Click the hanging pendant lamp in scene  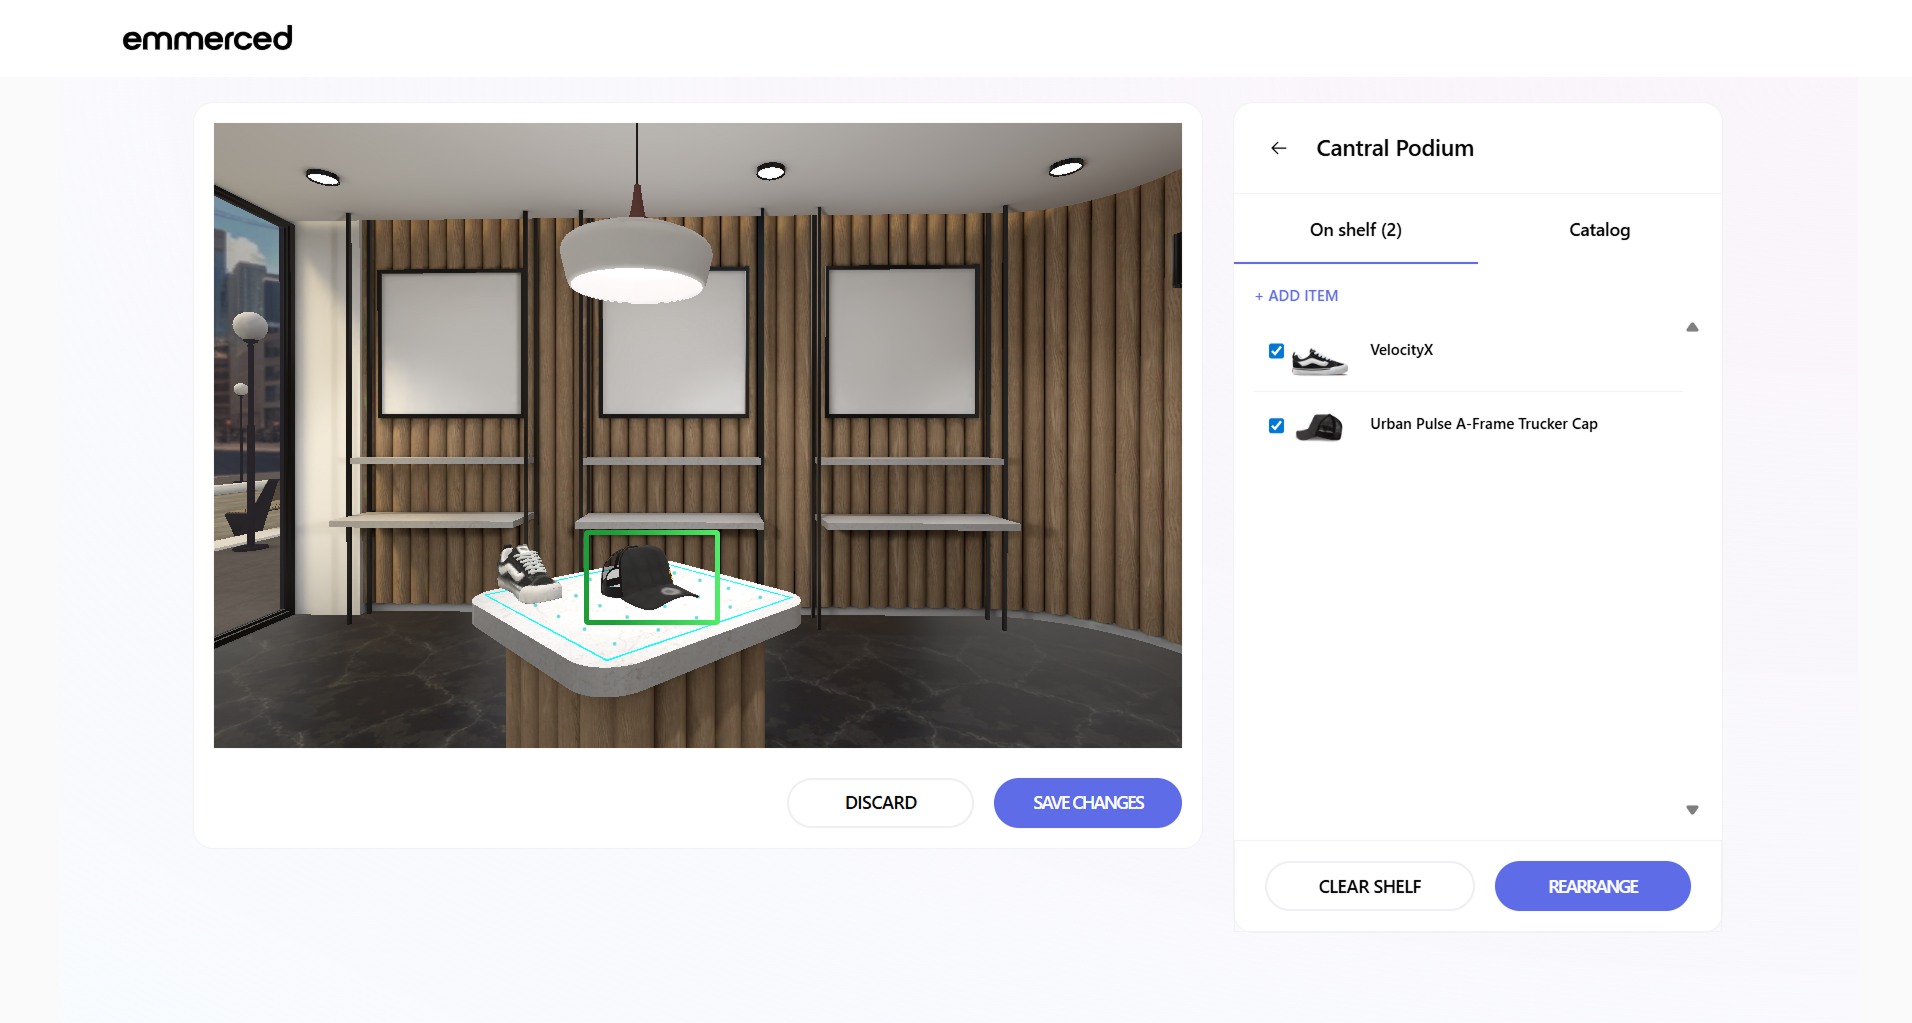coord(636,260)
